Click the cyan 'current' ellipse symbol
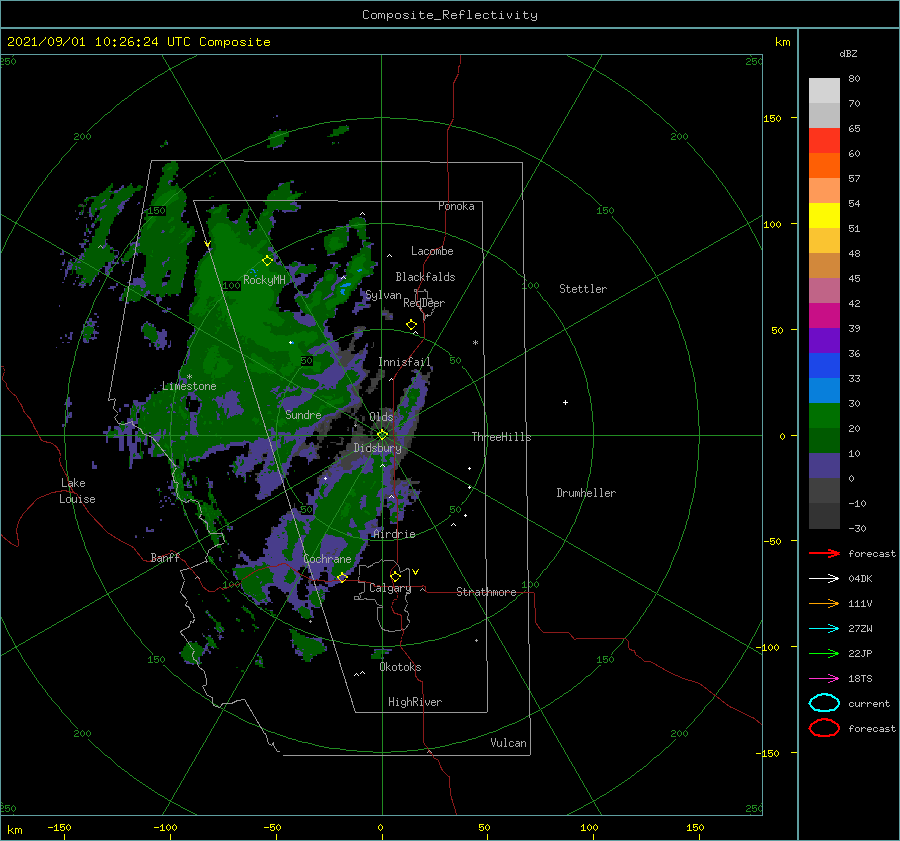Screen dimensions: 900x841 coord(824,703)
